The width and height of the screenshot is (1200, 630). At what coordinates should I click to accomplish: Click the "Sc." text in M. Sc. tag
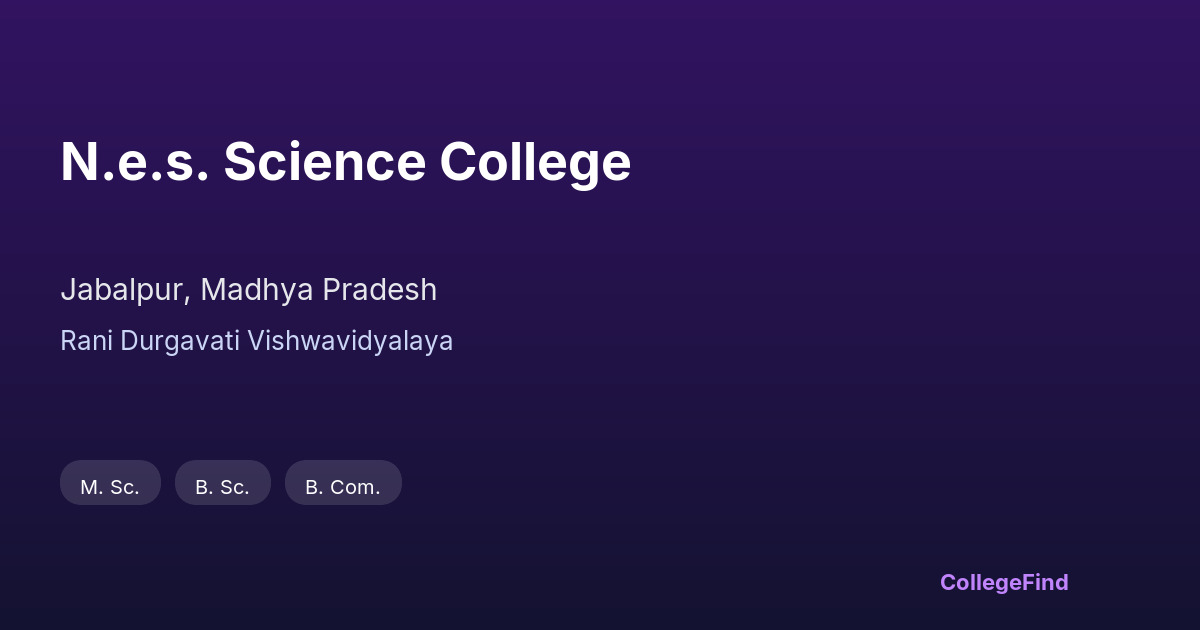tap(124, 488)
